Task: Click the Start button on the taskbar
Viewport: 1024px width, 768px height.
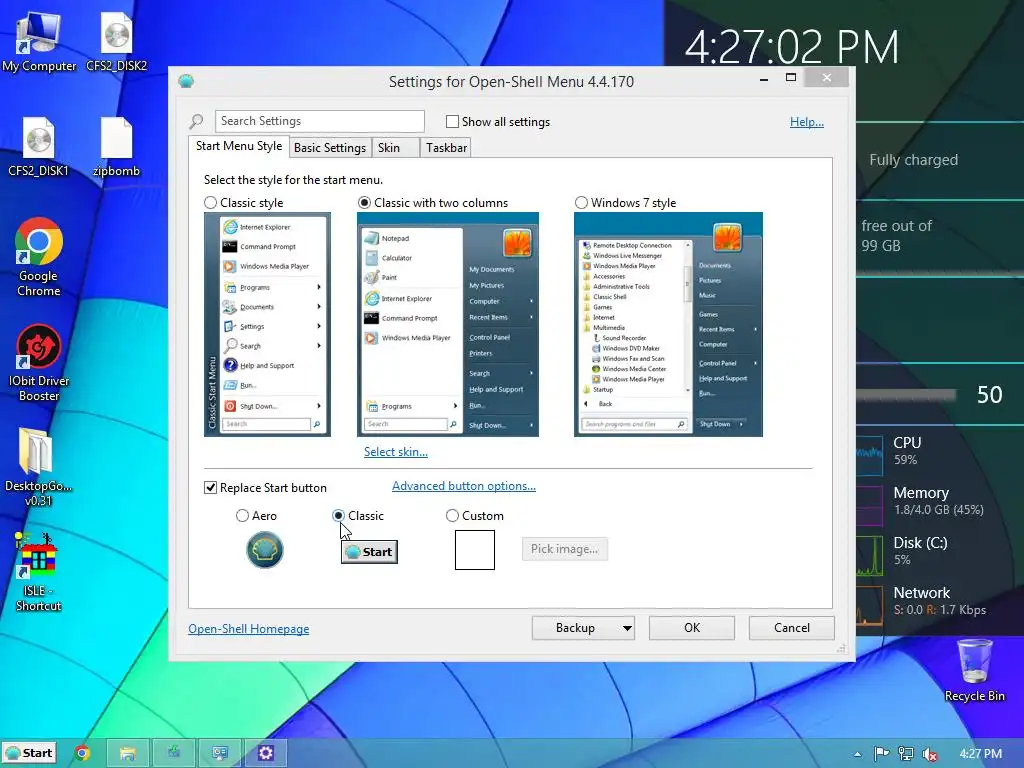Action: [x=29, y=753]
